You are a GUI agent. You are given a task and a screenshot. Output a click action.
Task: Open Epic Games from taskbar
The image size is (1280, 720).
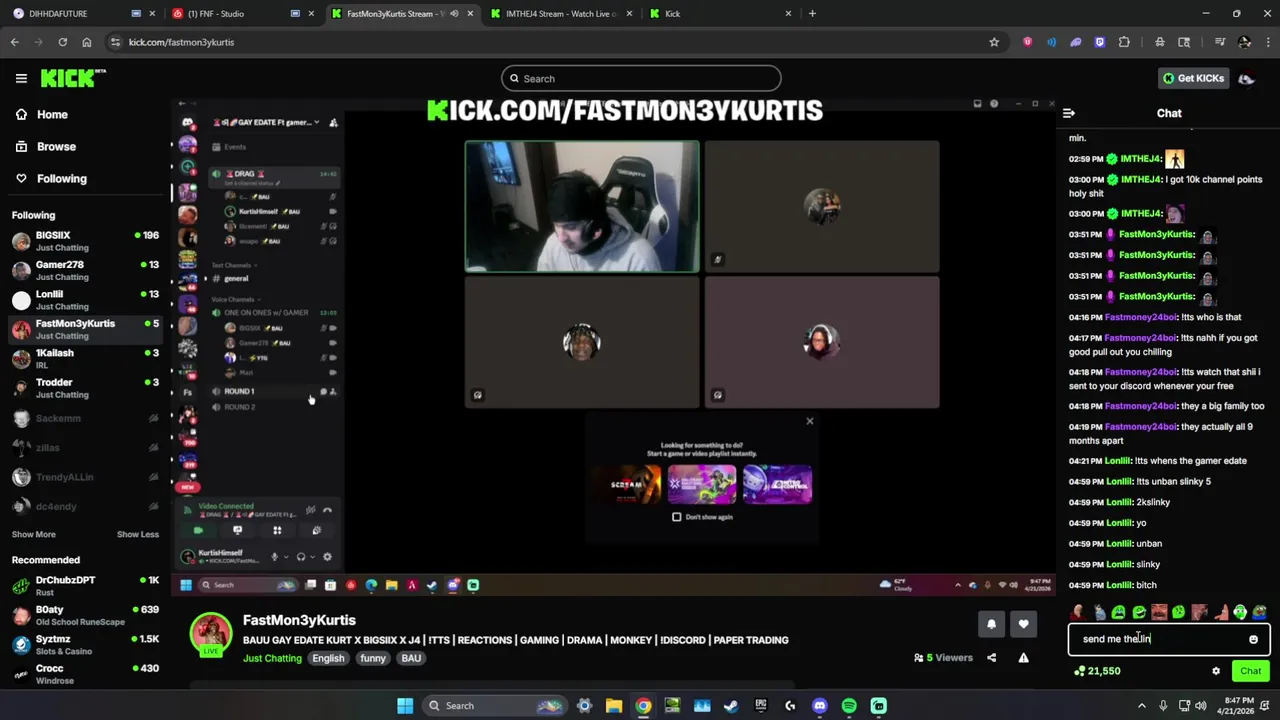[761, 706]
